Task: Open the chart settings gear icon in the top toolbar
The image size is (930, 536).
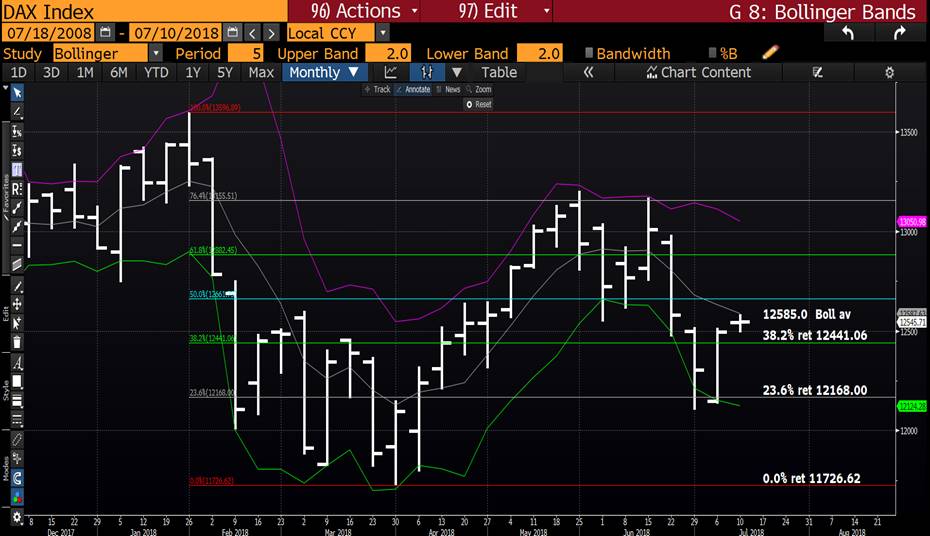Action: (889, 72)
